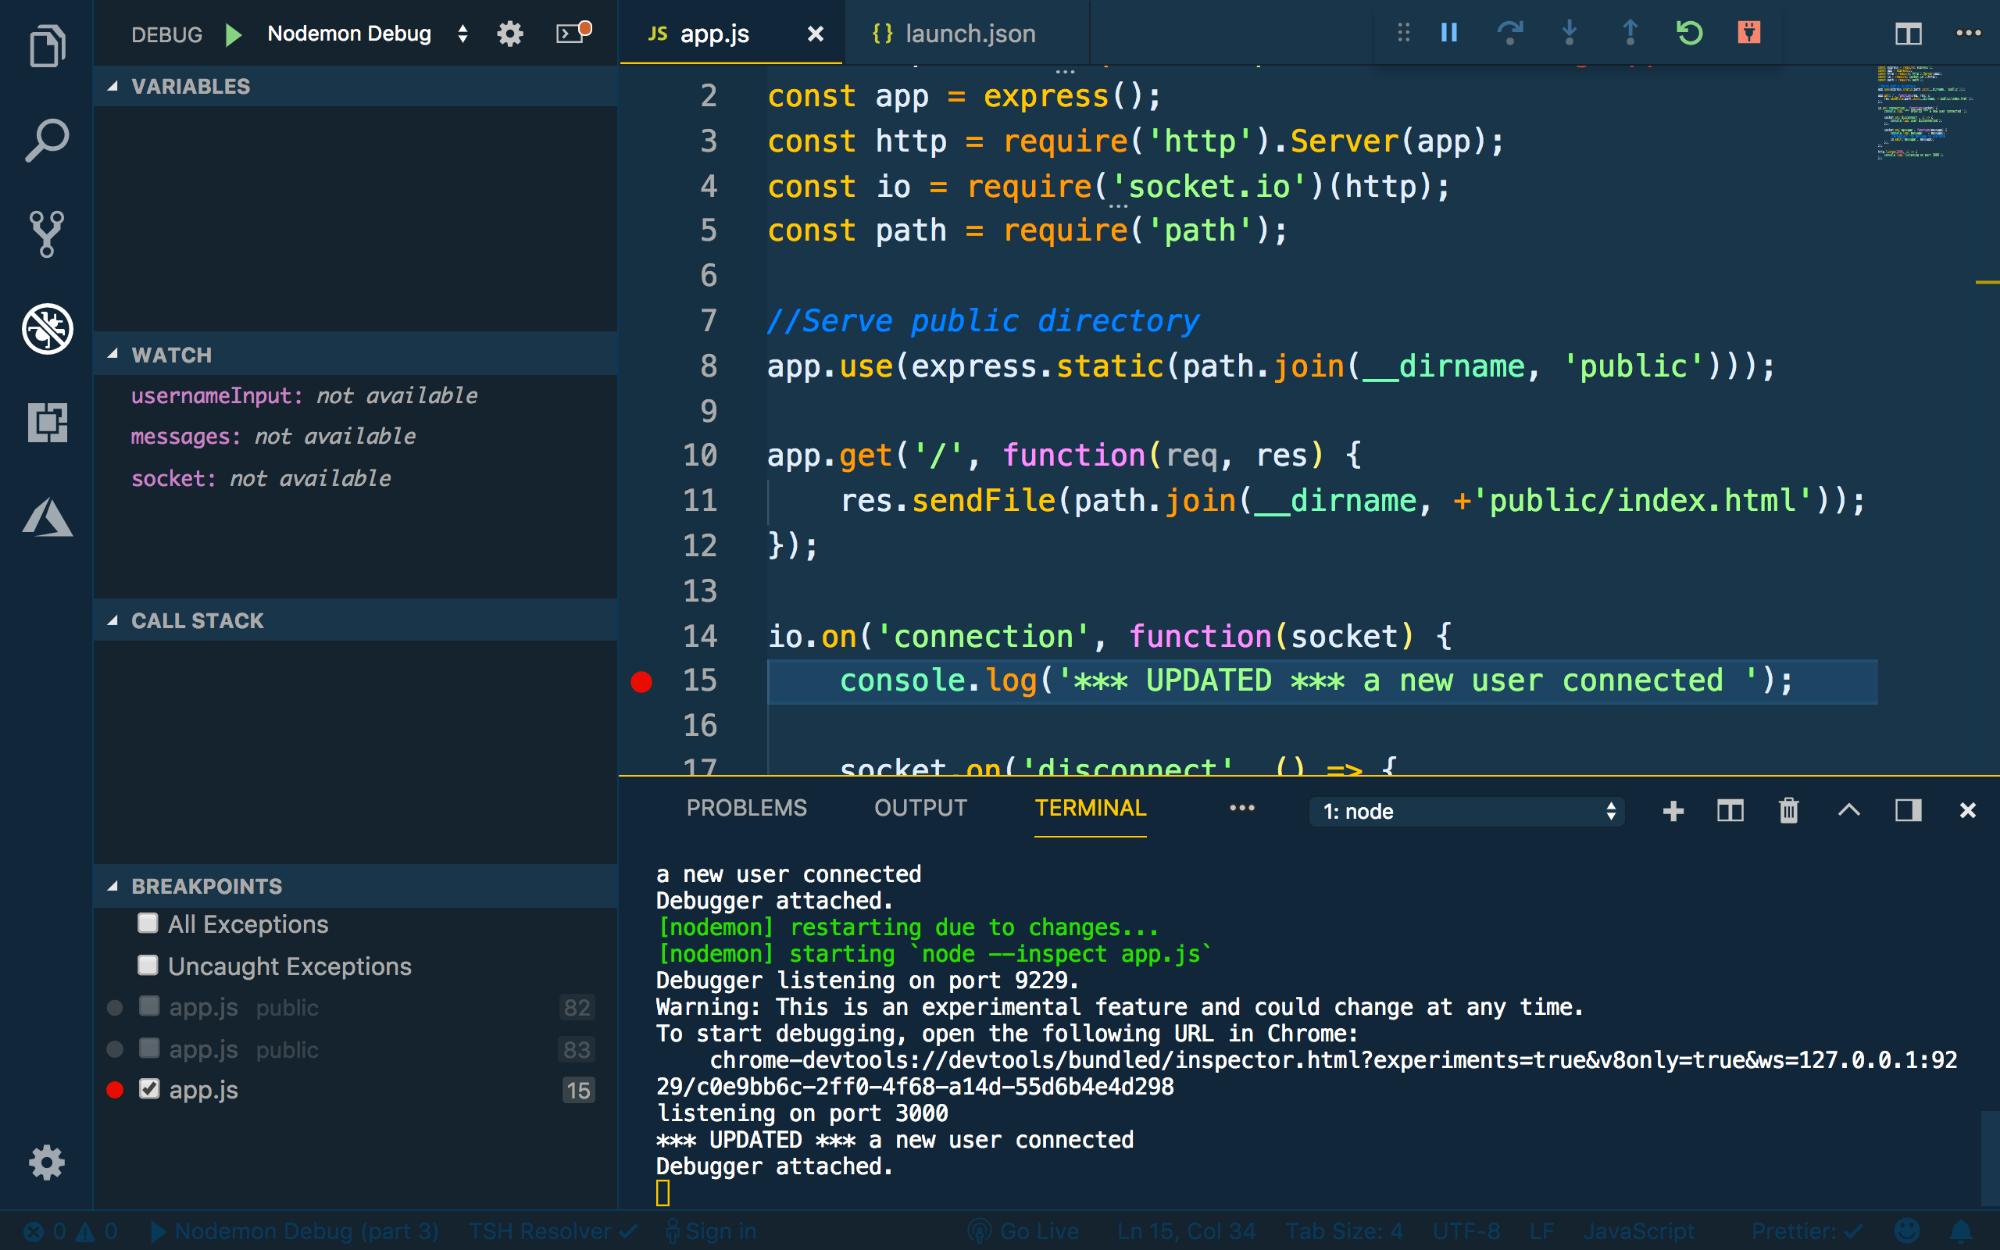The height and width of the screenshot is (1250, 2000).
Task: Open the Azure view in activity bar
Action: coord(47,517)
